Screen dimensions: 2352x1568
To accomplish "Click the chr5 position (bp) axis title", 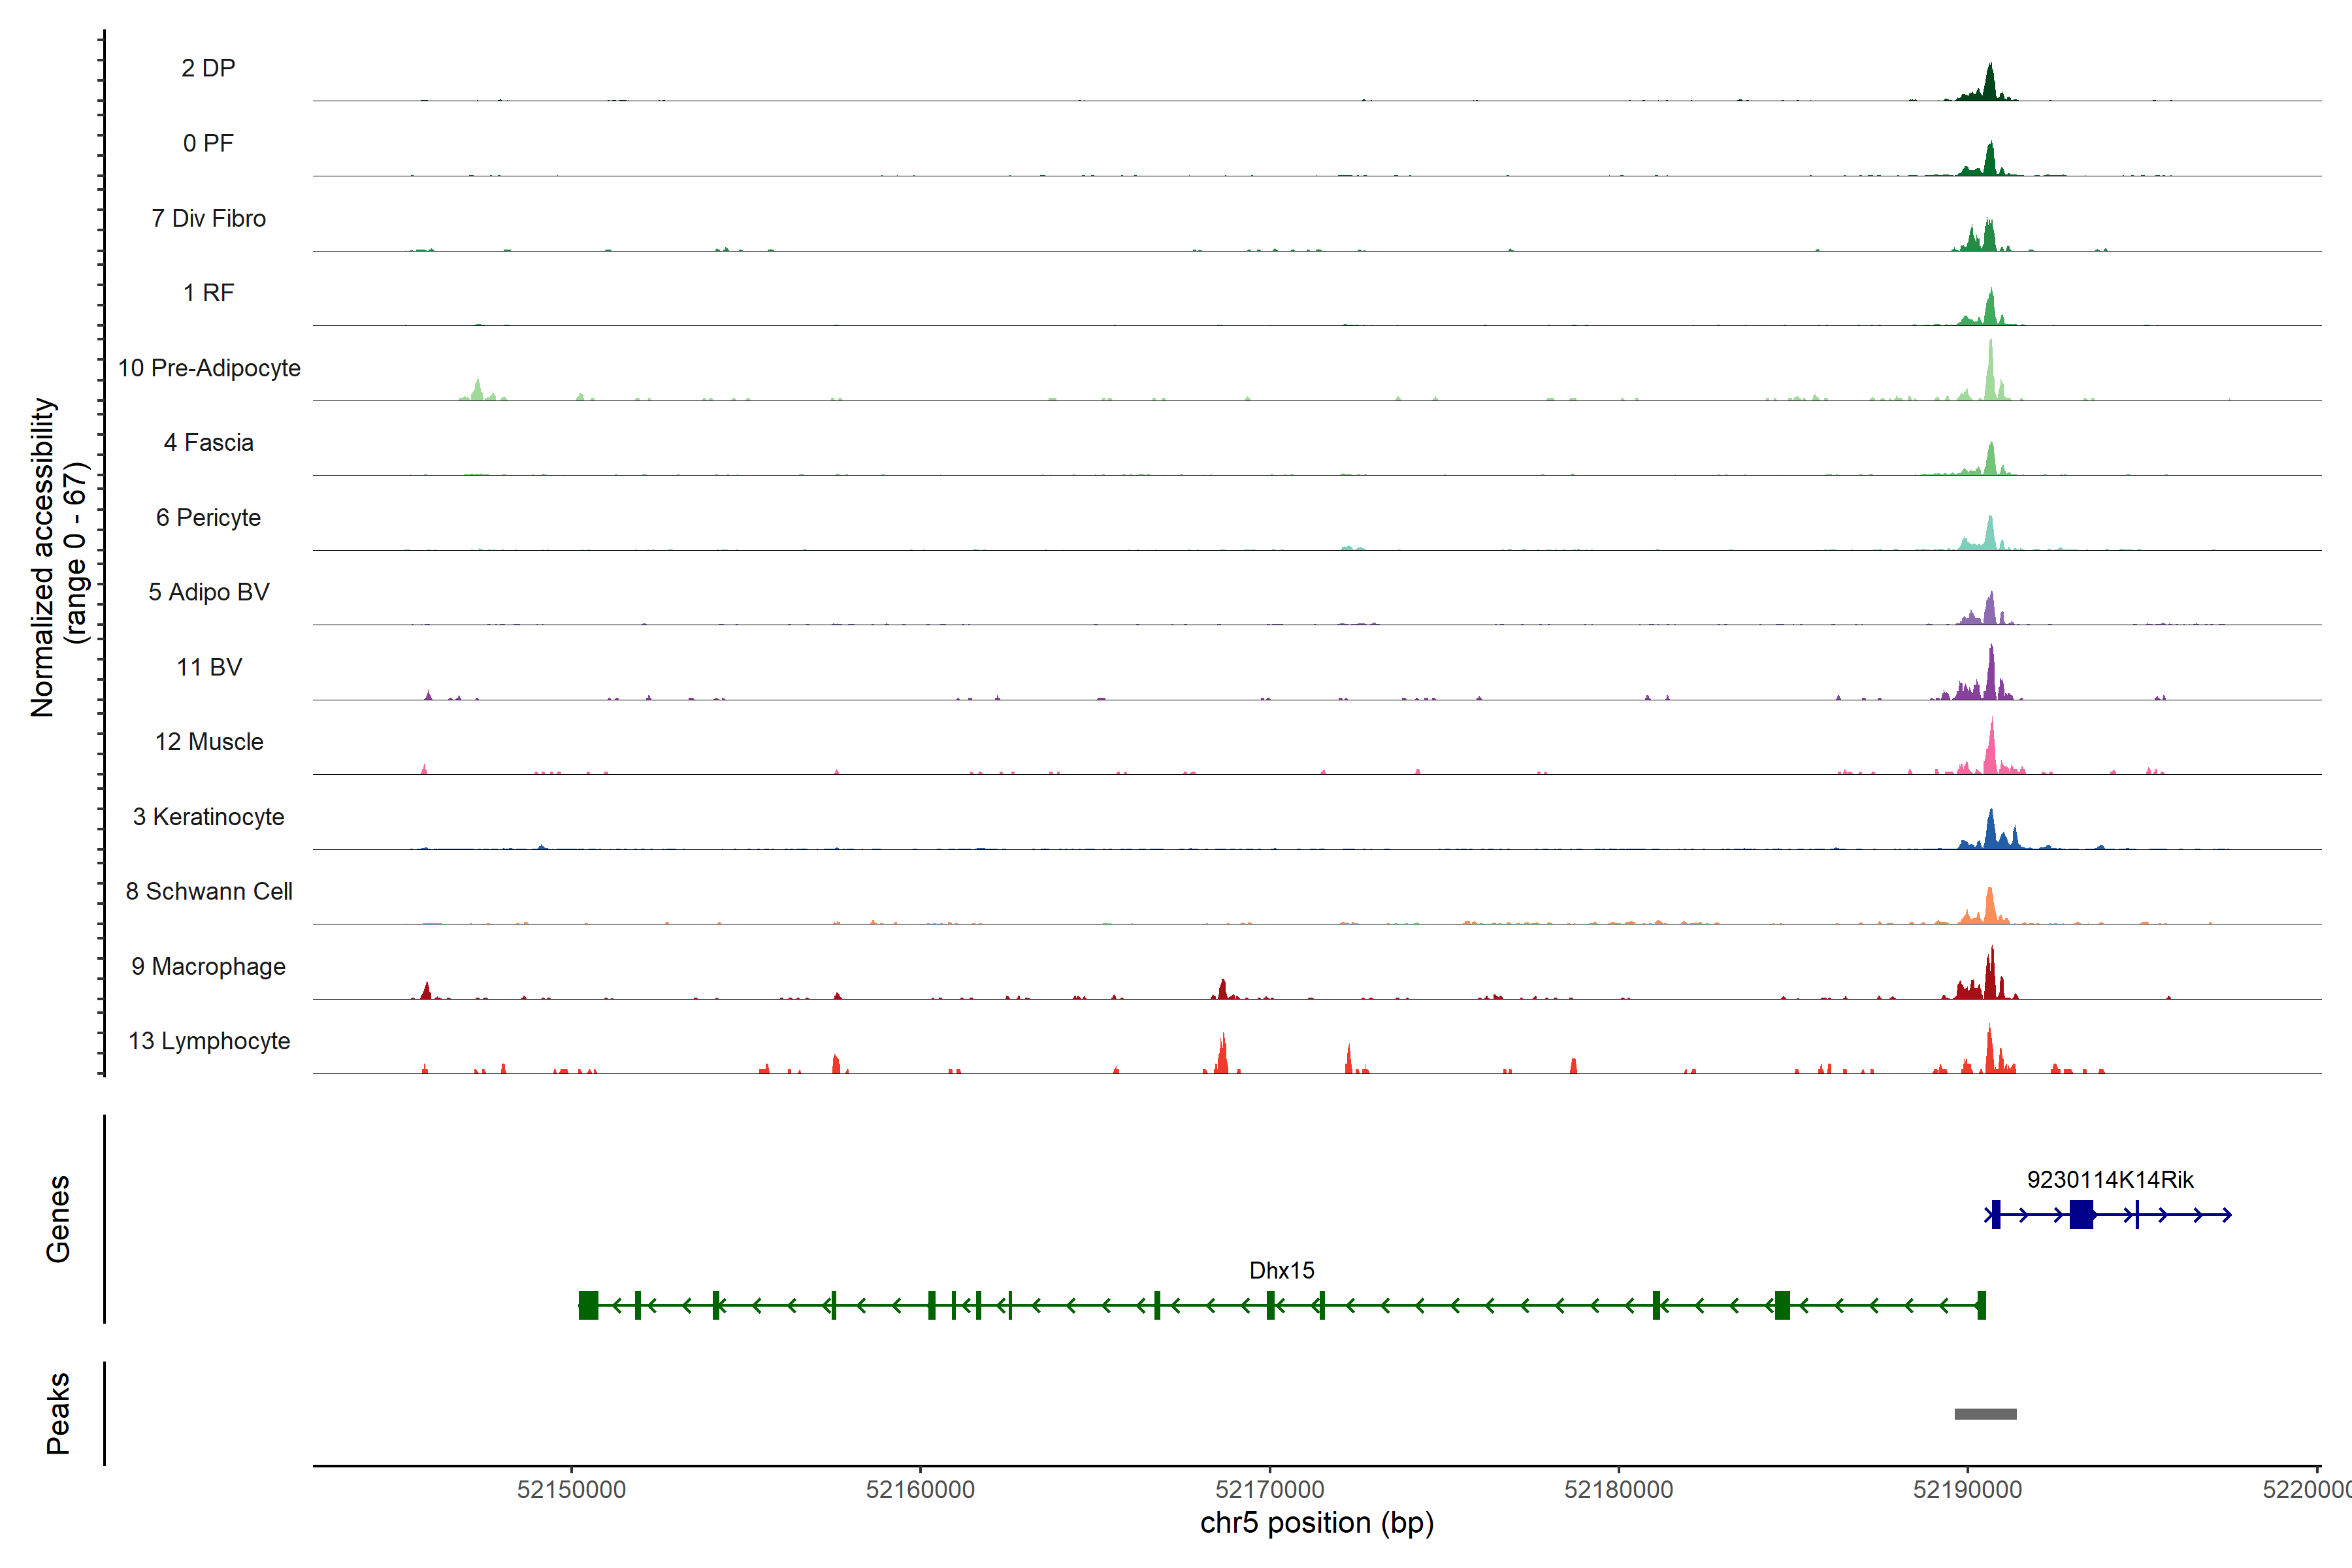I will [x=1316, y=1523].
